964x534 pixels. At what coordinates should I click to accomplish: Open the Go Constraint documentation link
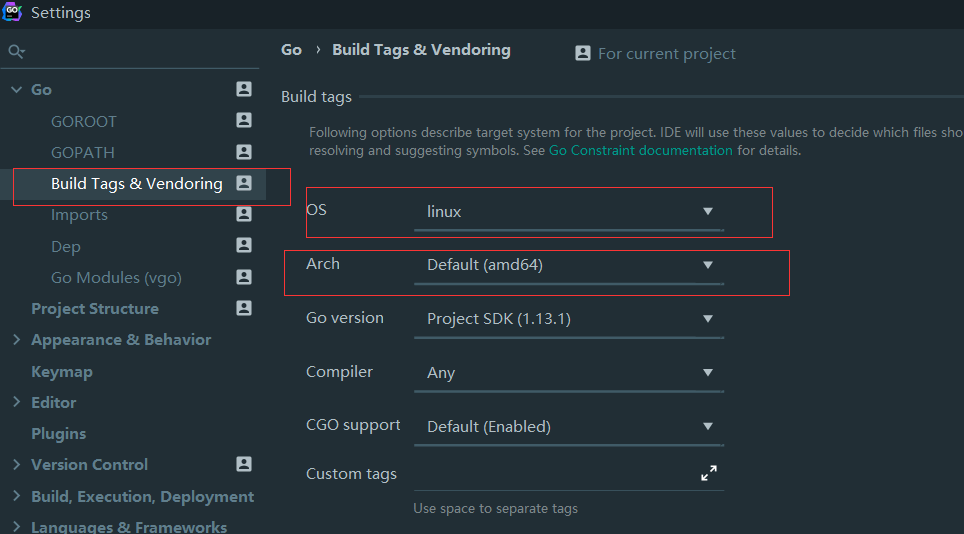(x=640, y=151)
